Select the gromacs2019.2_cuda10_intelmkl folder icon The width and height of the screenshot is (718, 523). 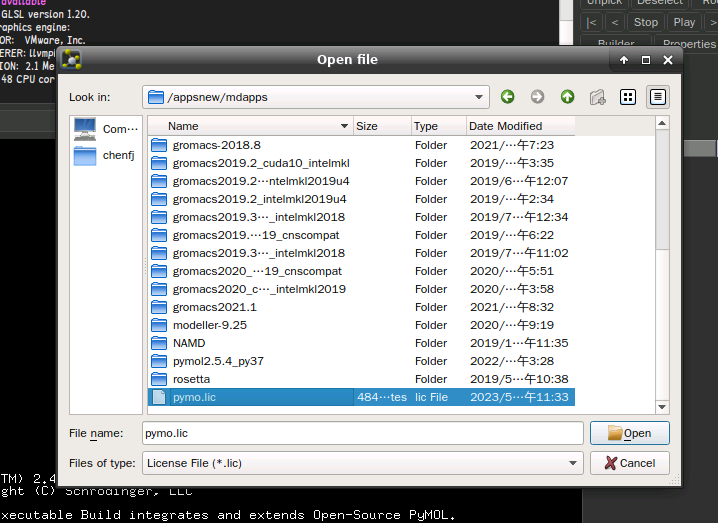coord(159,163)
